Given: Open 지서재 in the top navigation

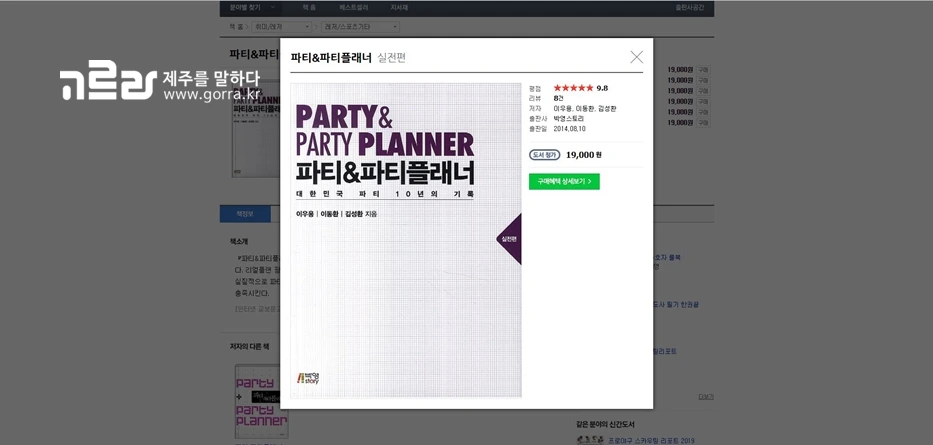Looking at the screenshot, I should tap(399, 8).
